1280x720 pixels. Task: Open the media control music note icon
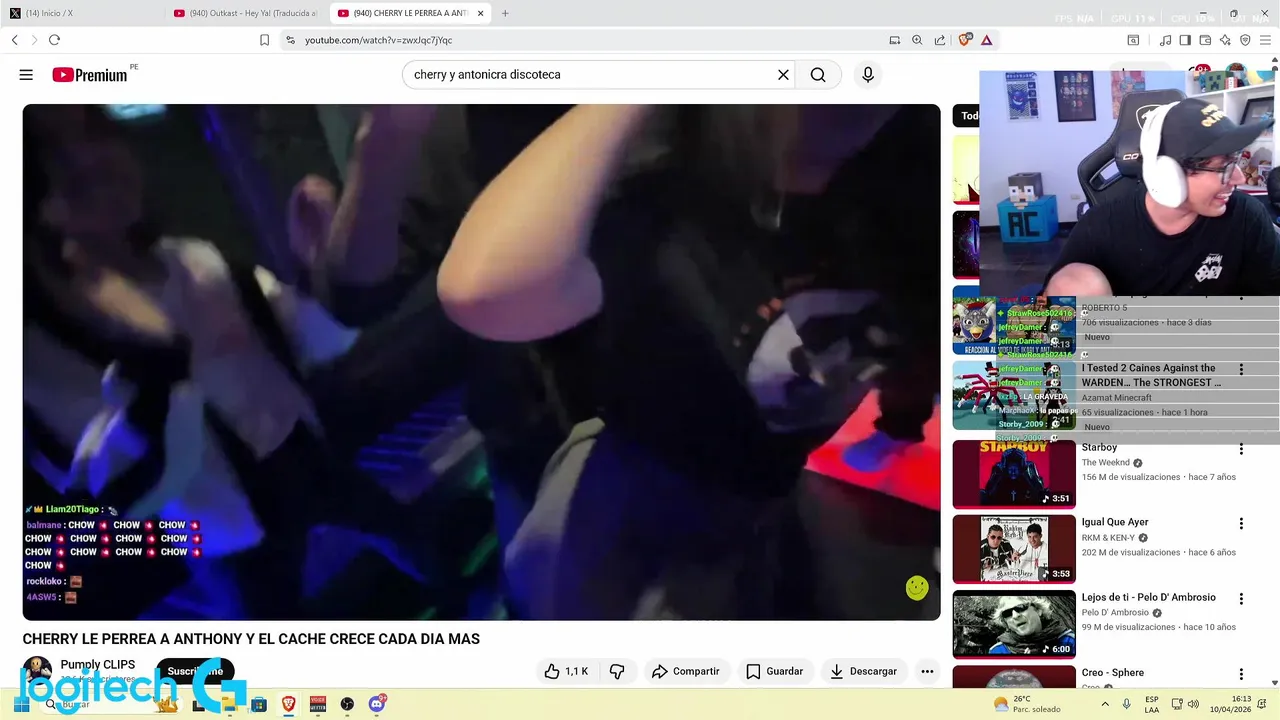coord(1165,40)
